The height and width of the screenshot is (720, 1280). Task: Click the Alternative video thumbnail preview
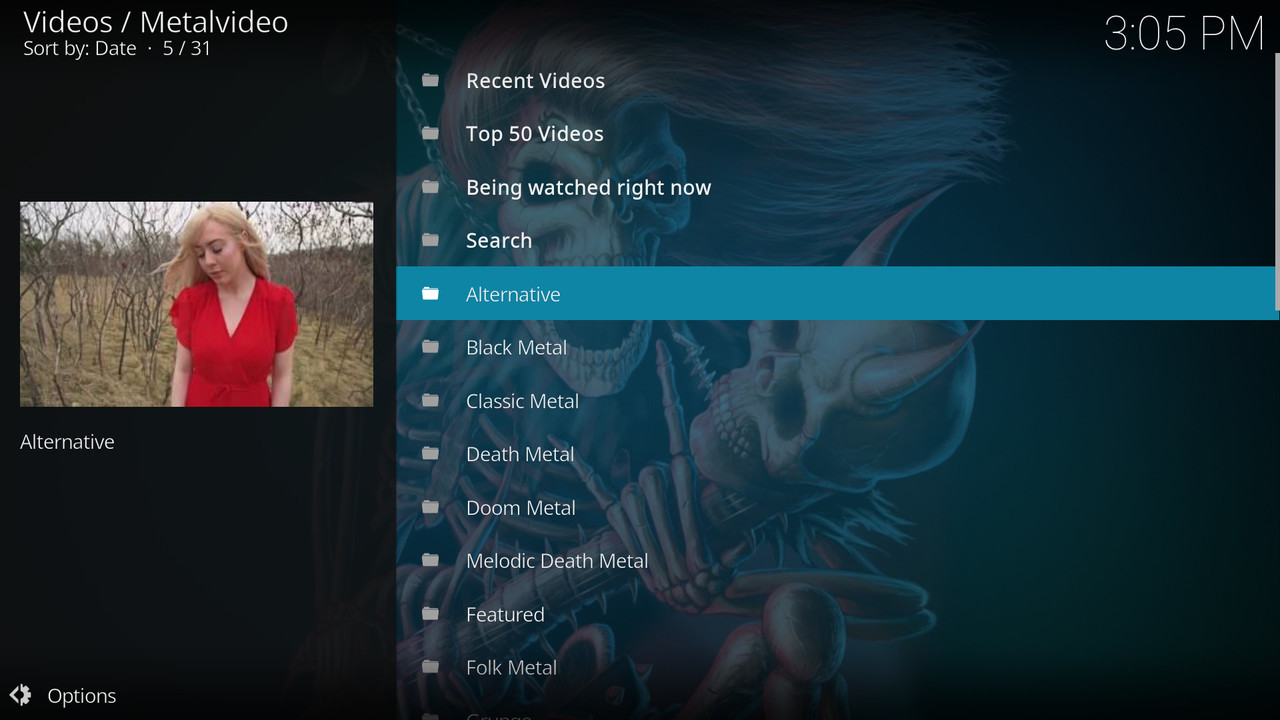point(196,304)
